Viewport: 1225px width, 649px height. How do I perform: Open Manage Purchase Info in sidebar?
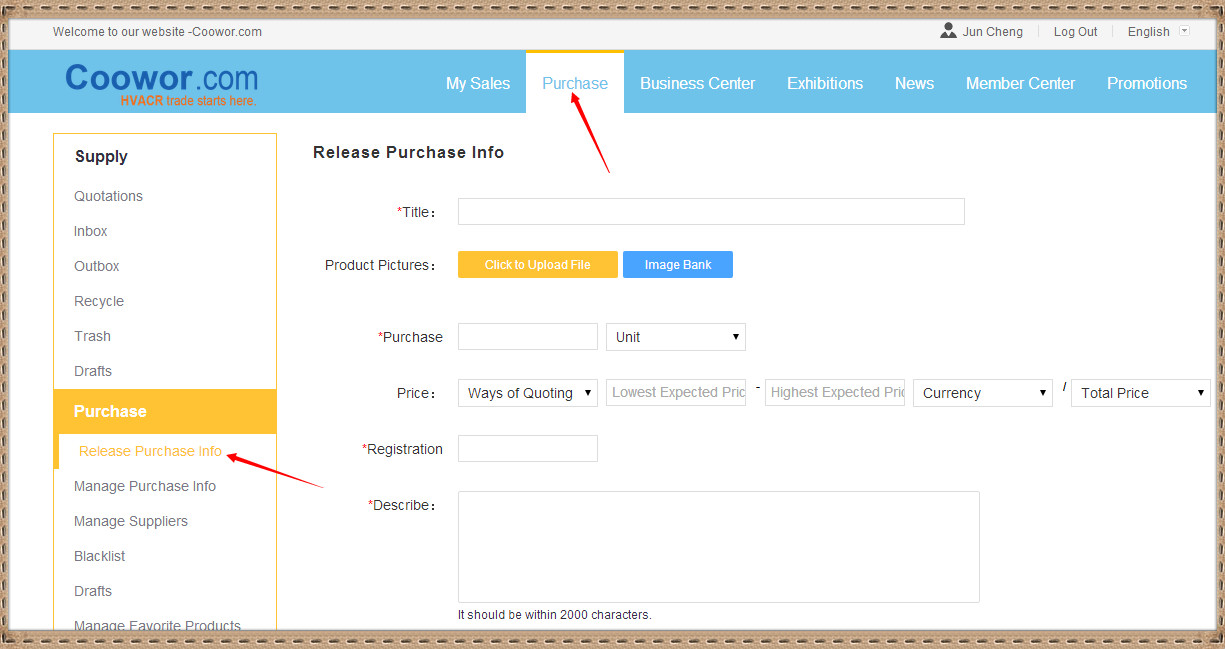coord(145,486)
